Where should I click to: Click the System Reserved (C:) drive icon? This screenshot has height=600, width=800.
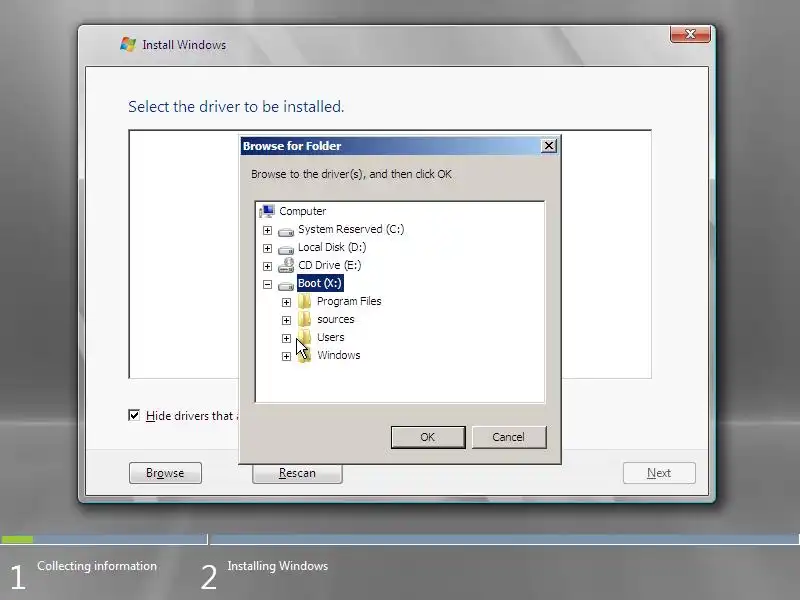pos(286,232)
